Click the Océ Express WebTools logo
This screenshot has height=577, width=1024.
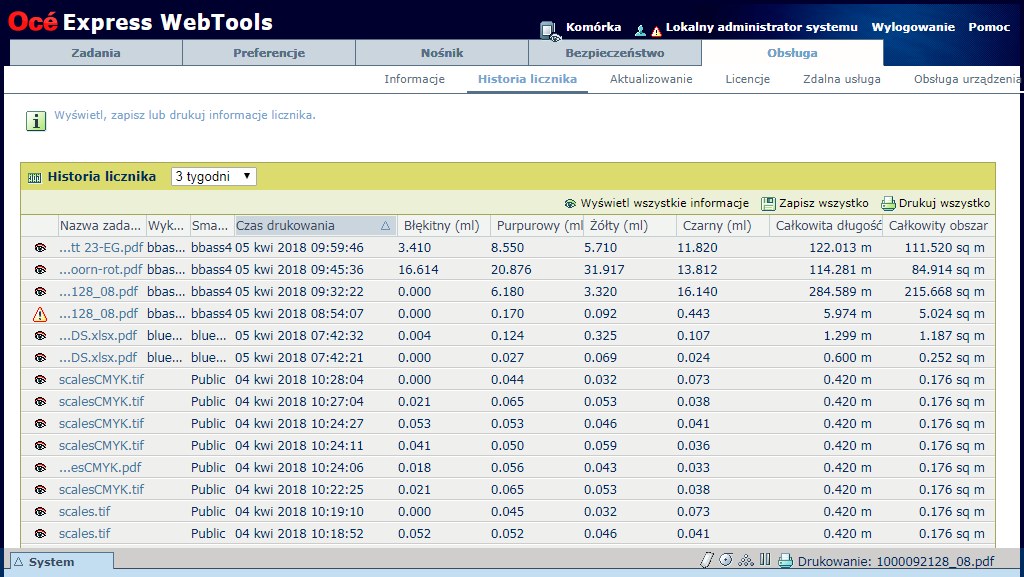(x=140, y=22)
